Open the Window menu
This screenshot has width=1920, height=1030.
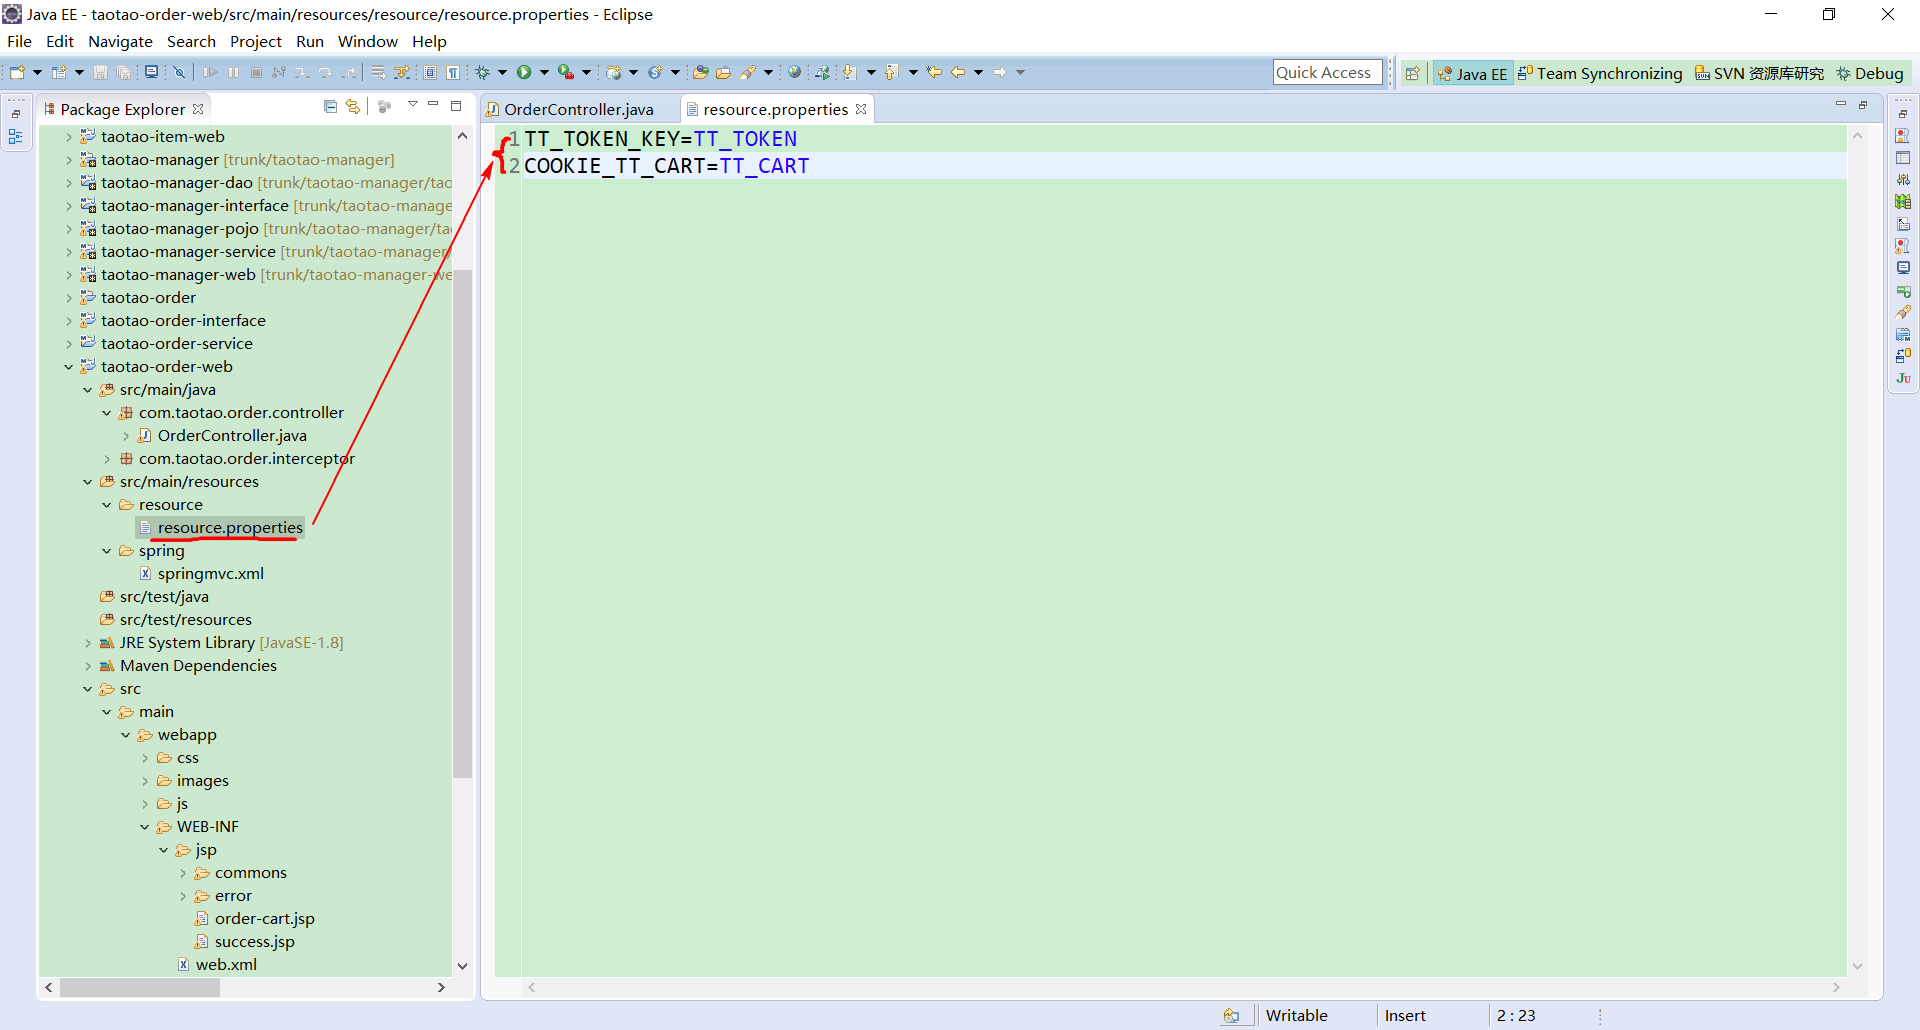point(367,41)
